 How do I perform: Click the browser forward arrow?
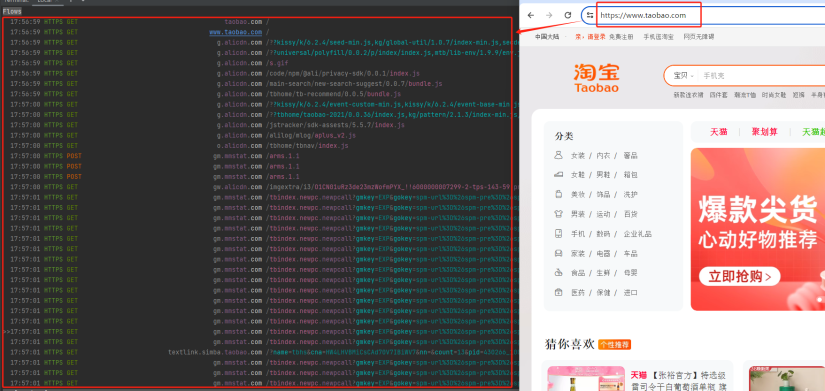(549, 15)
